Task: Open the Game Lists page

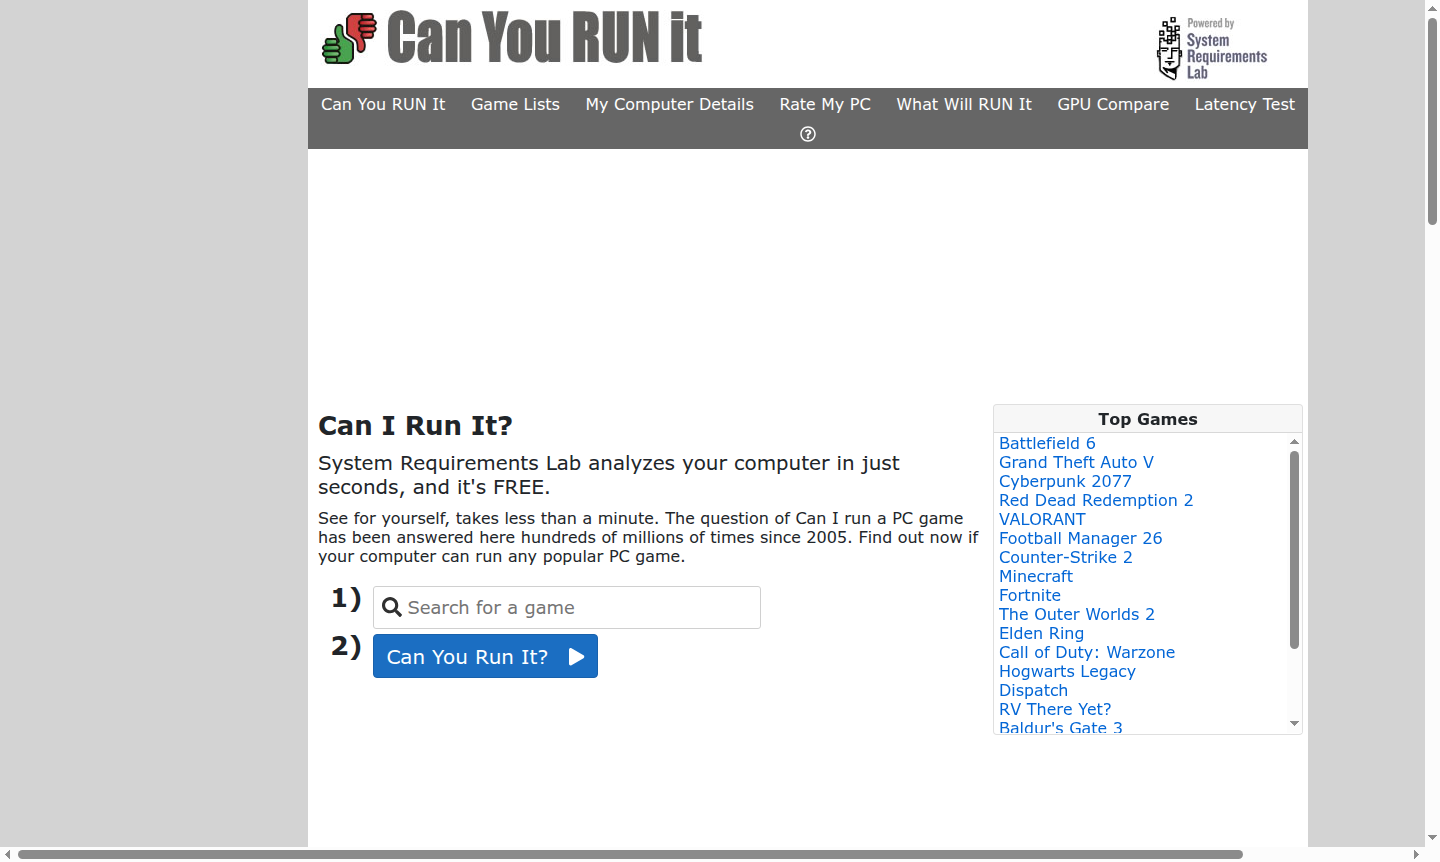Action: pos(515,104)
